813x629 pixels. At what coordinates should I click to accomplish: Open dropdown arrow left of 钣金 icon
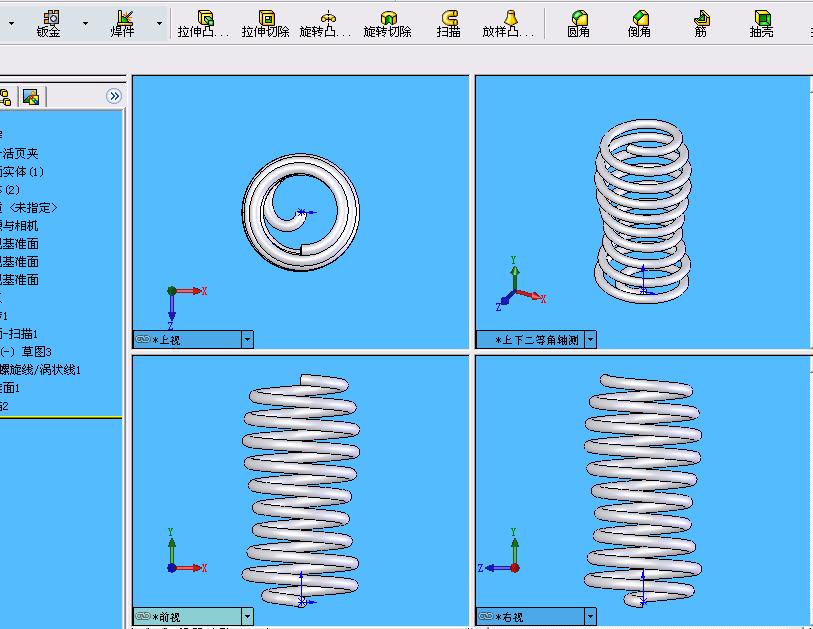coord(11,23)
